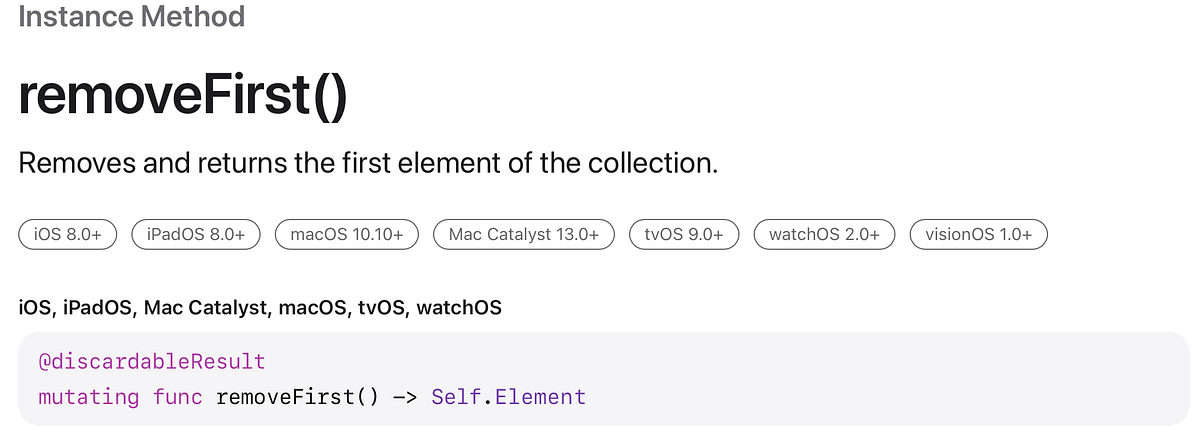Click removeFirst() inside the code declaration
Image resolution: width=1200 pixels, height=447 pixels.
297,397
